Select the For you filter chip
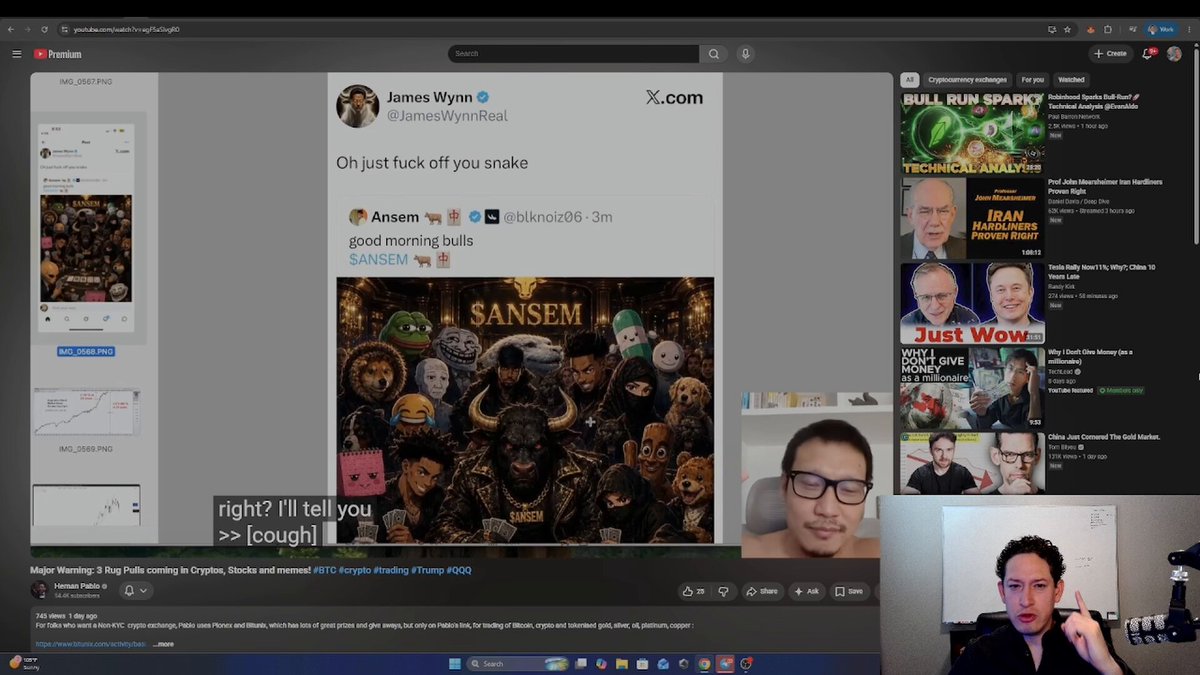This screenshot has height=675, width=1200. coord(1033,80)
